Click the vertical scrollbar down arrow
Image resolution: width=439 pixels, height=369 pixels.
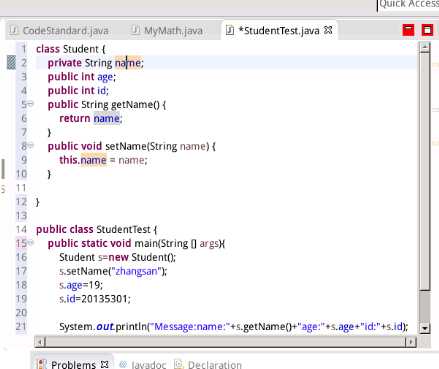point(425,328)
